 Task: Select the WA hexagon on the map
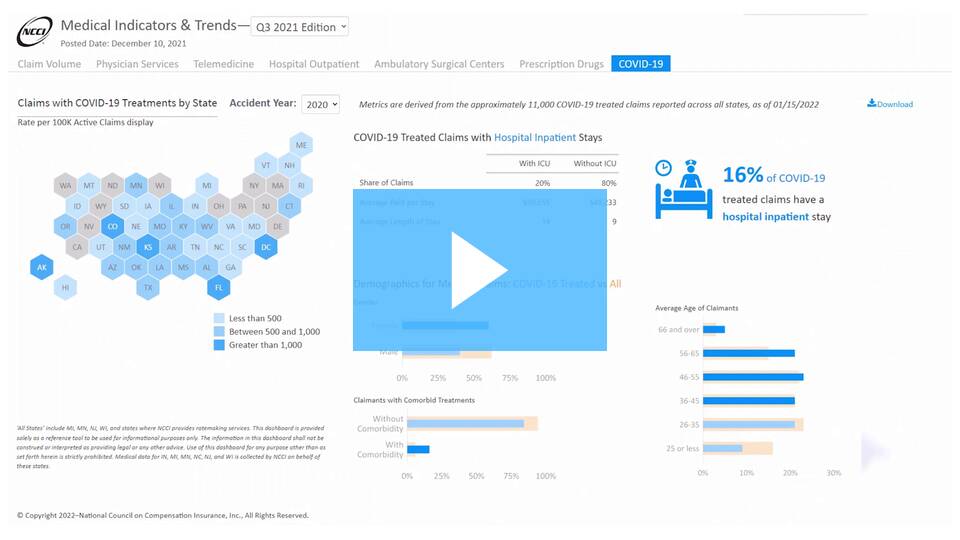click(x=65, y=185)
